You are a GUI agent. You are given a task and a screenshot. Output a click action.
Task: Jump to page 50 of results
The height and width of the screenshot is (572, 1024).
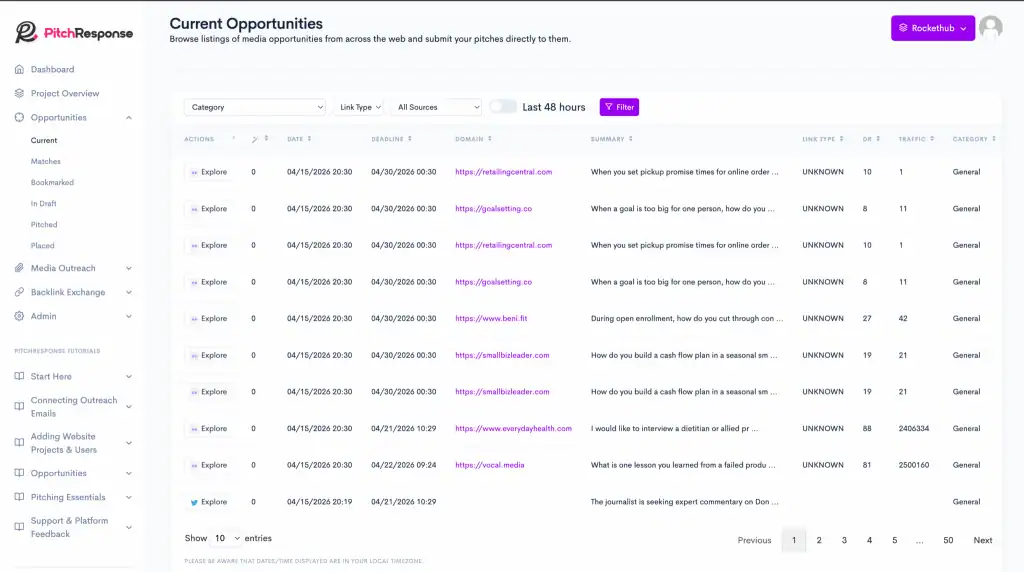(948, 540)
